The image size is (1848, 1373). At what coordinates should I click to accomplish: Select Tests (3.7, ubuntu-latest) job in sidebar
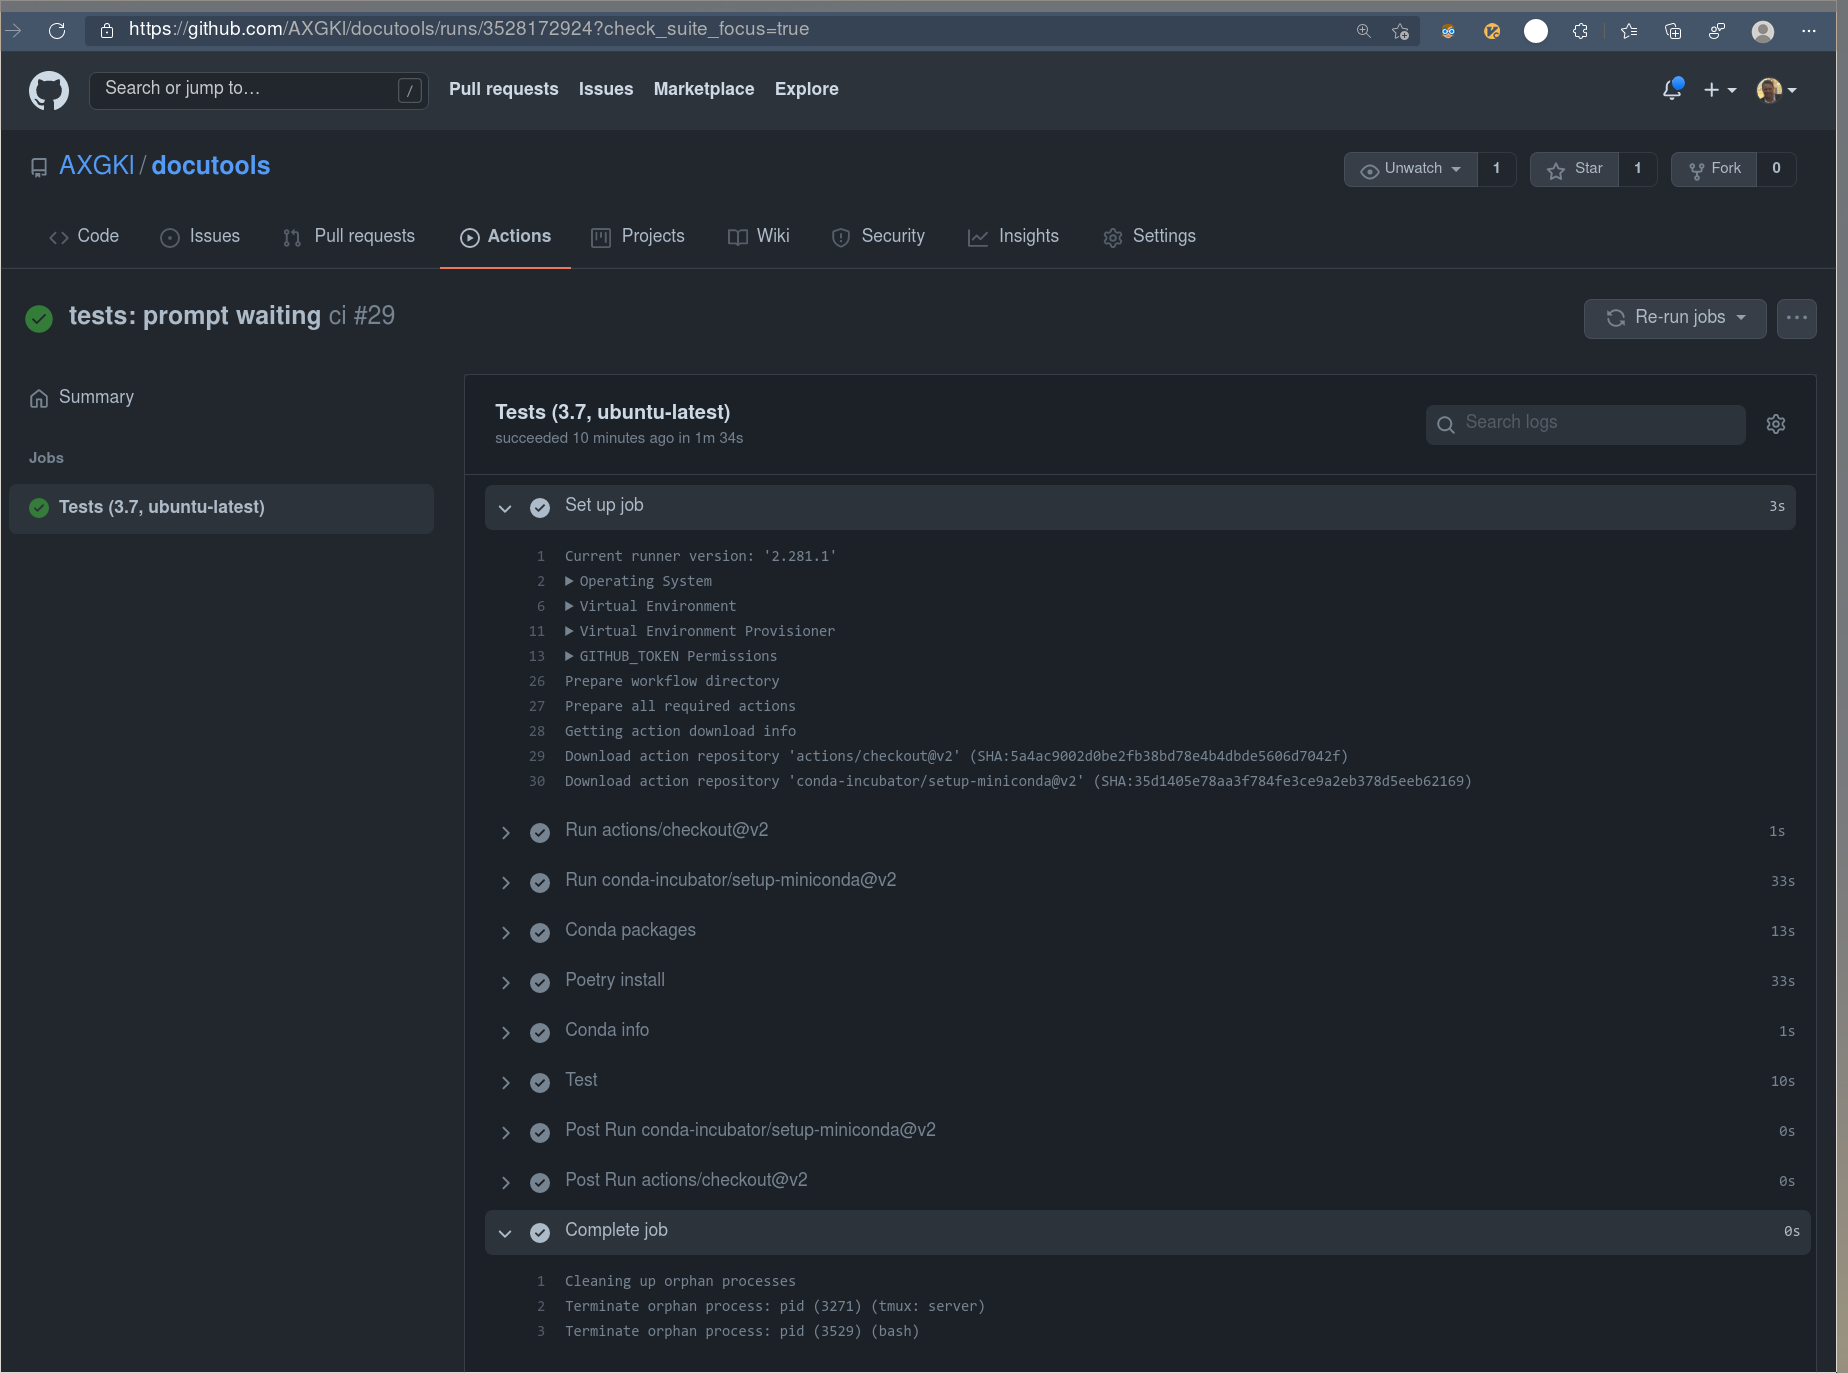tap(221, 508)
